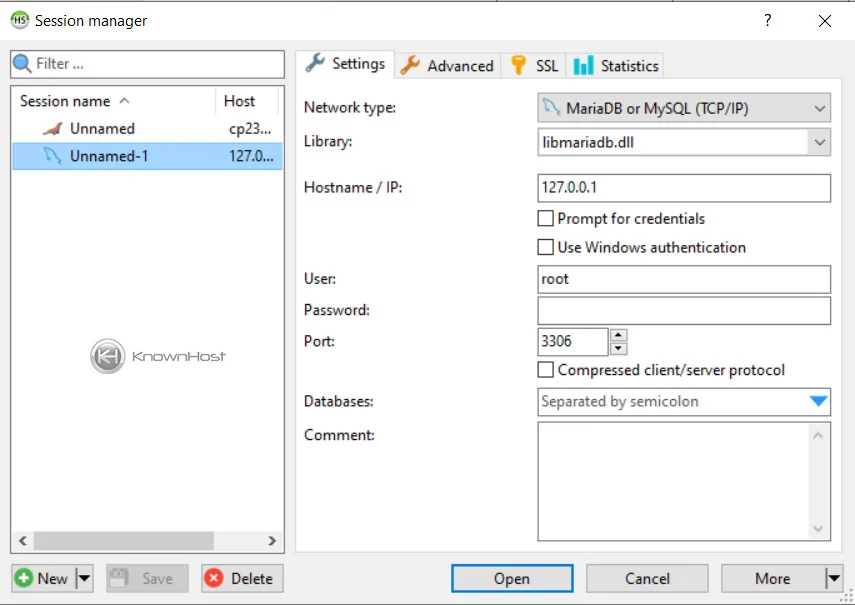
Task: Expand the Library dropdown list
Action: [820, 142]
